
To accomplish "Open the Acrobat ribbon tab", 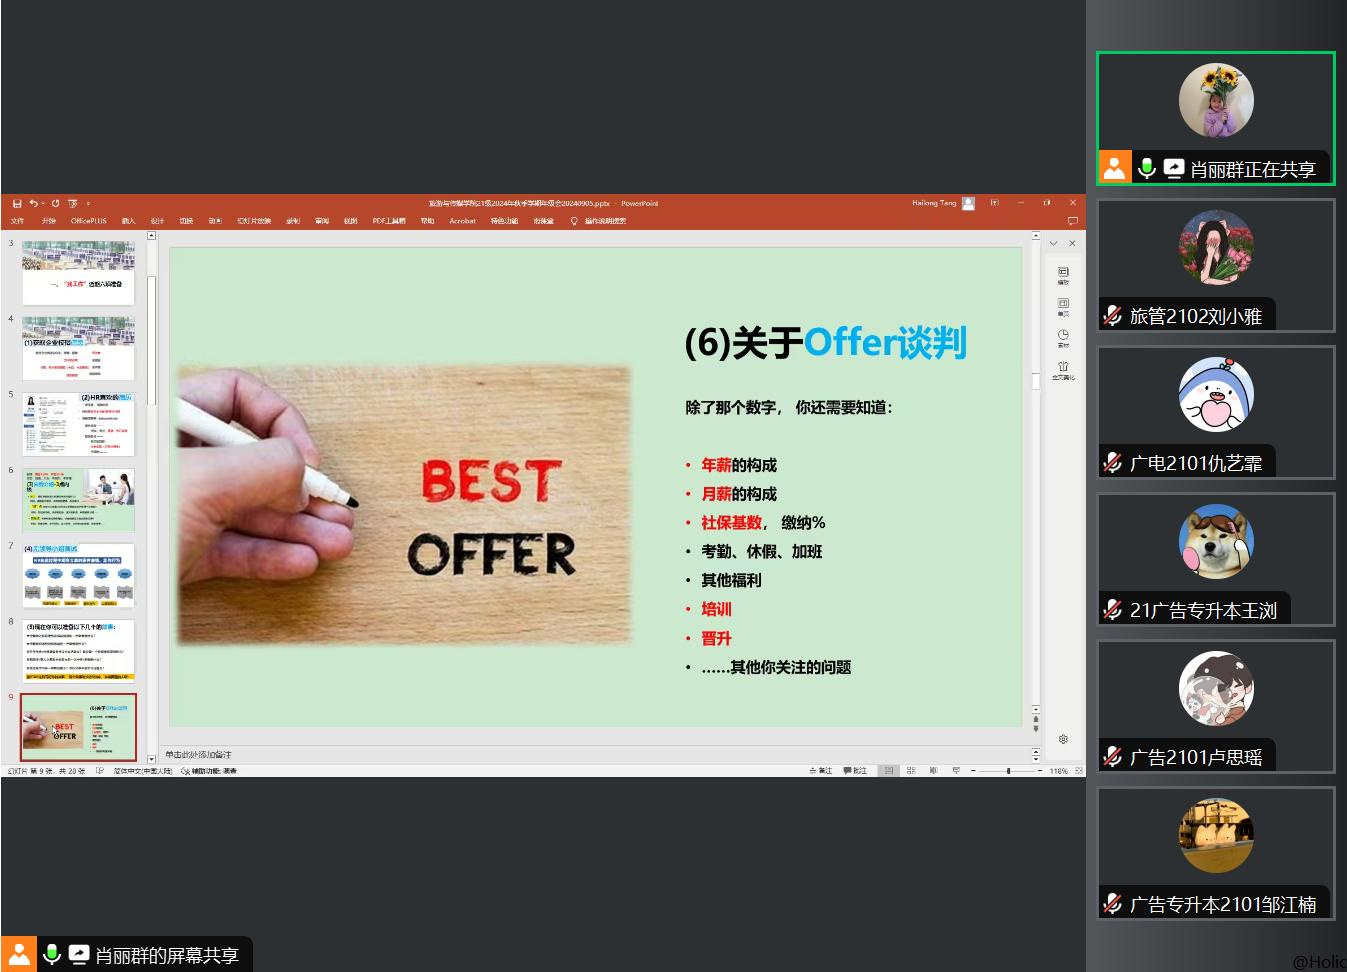I will click(462, 221).
